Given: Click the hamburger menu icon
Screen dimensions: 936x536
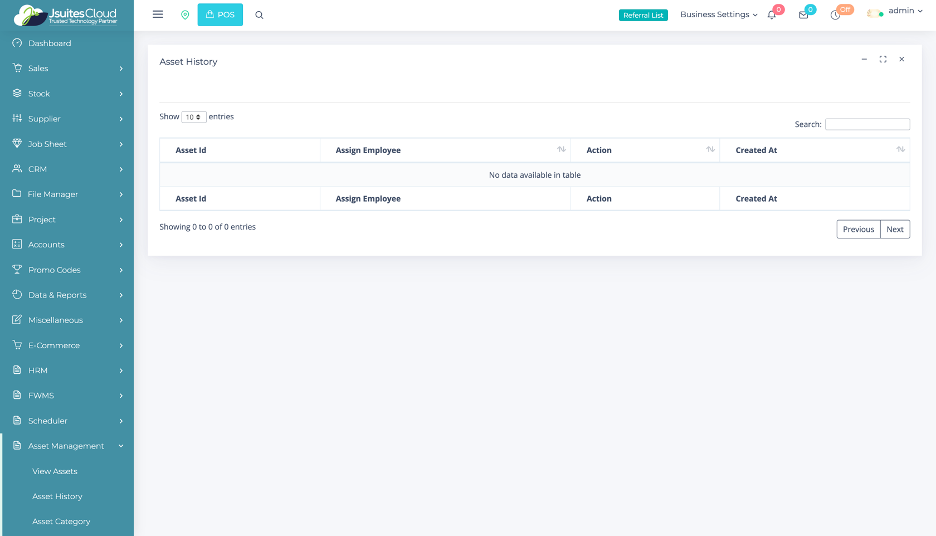Looking at the screenshot, I should pyautogui.click(x=158, y=15).
